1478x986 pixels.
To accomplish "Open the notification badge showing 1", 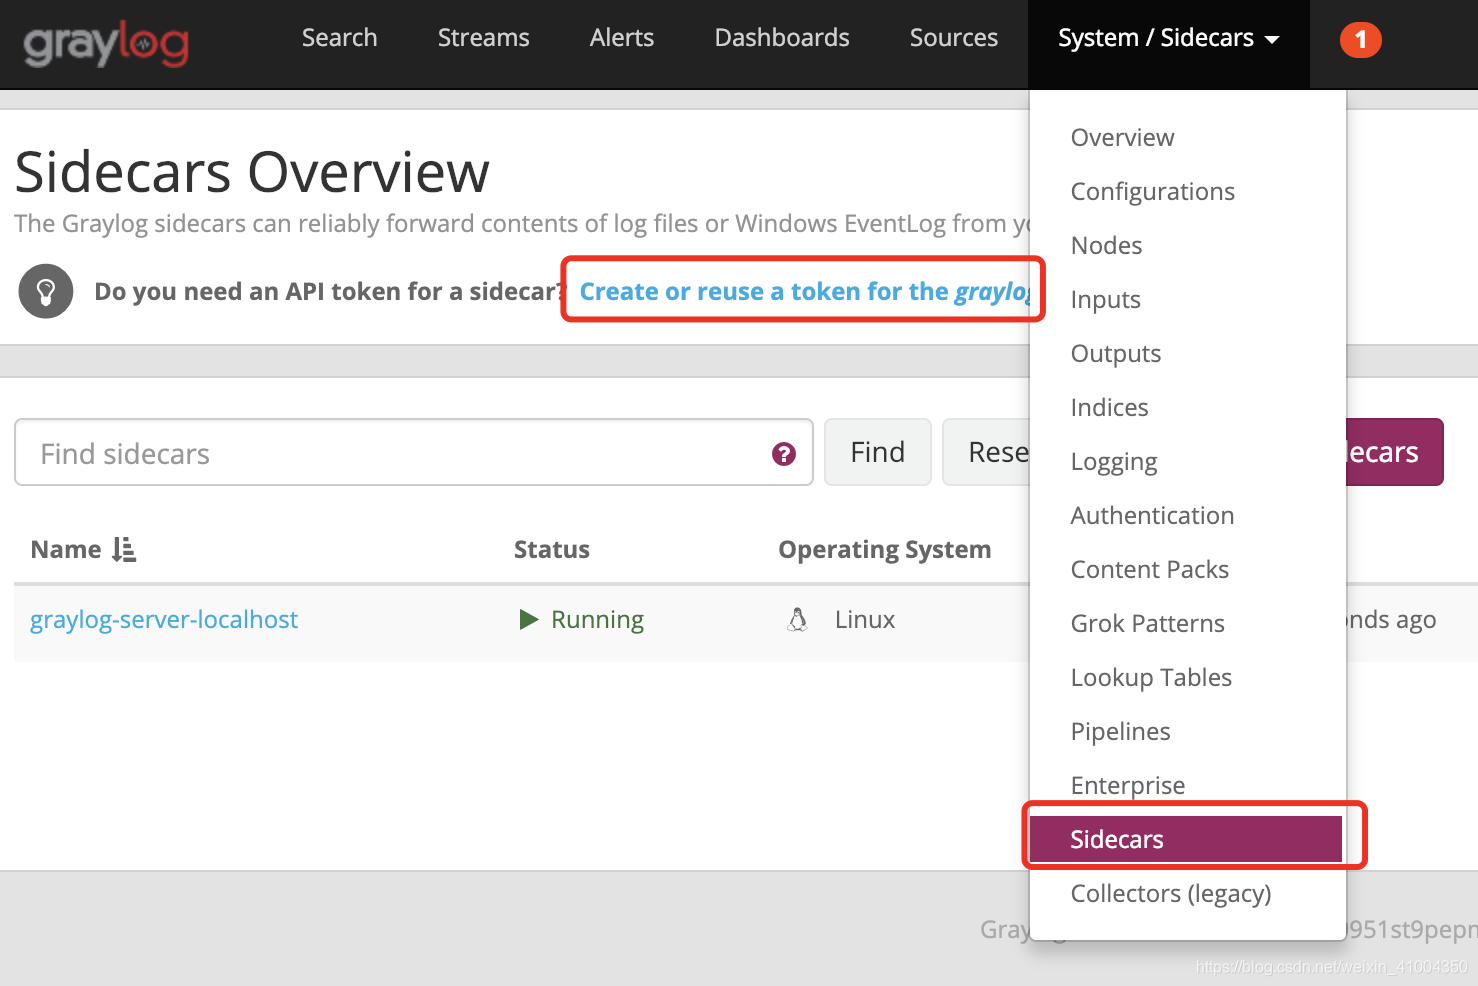I will coord(1360,40).
